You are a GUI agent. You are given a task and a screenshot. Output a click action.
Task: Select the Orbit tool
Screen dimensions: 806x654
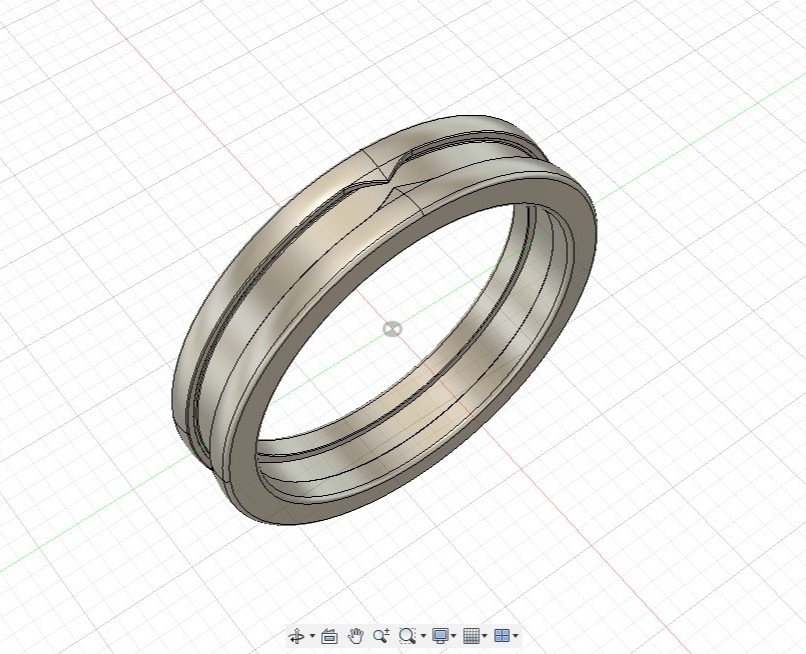297,635
